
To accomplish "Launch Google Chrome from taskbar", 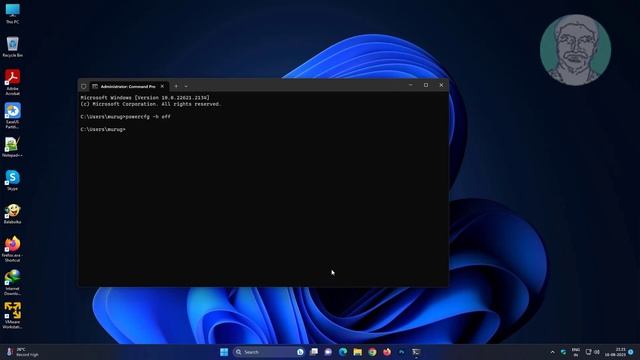I will pyautogui.click(x=372, y=352).
